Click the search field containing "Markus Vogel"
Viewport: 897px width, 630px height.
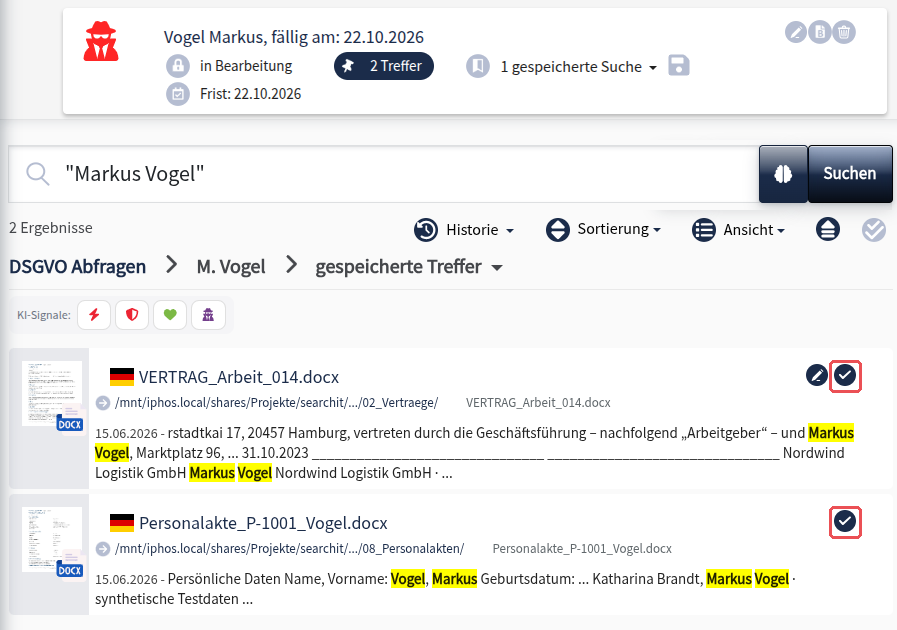[383, 174]
